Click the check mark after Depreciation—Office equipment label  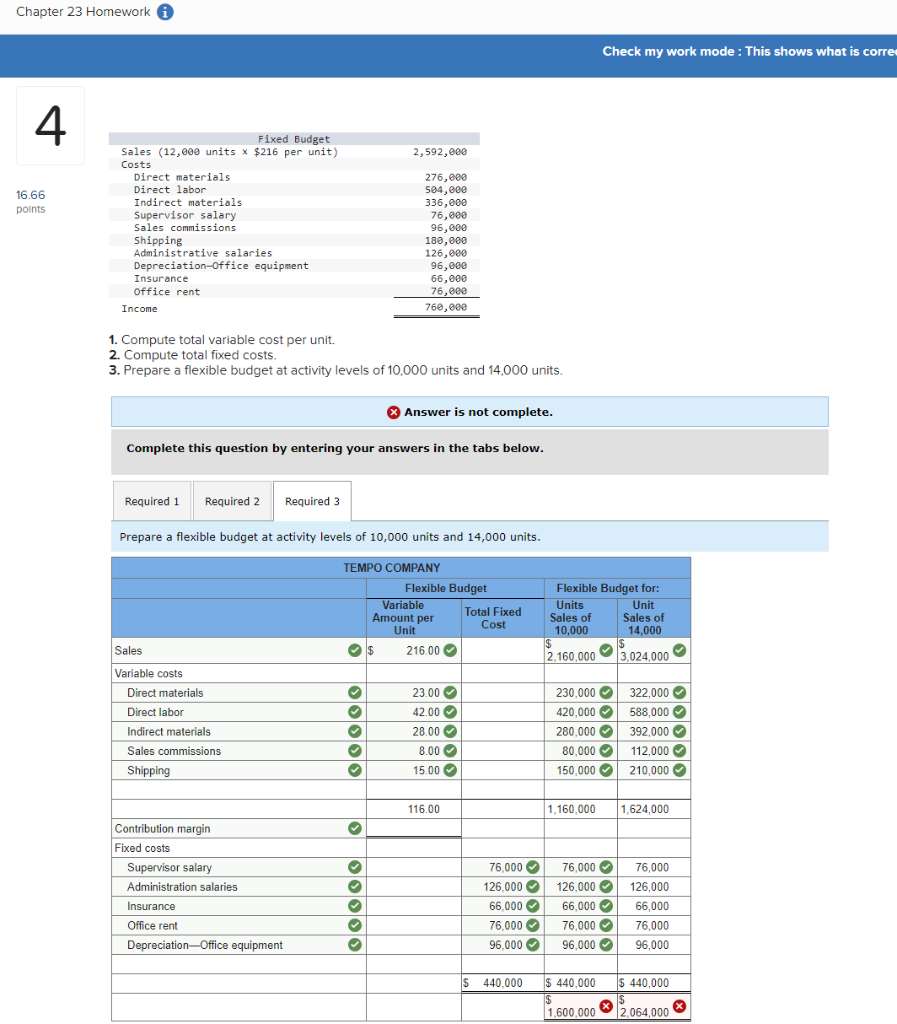pos(354,945)
